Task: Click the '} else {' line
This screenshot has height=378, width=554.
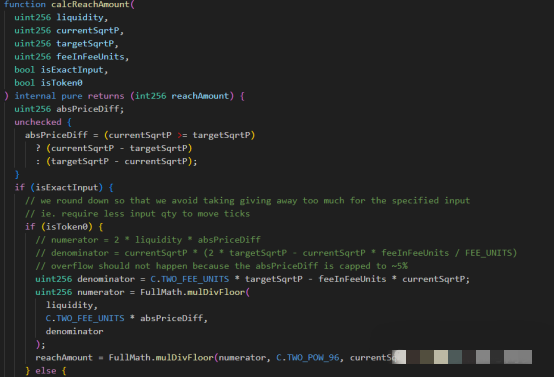Action: click(46, 370)
